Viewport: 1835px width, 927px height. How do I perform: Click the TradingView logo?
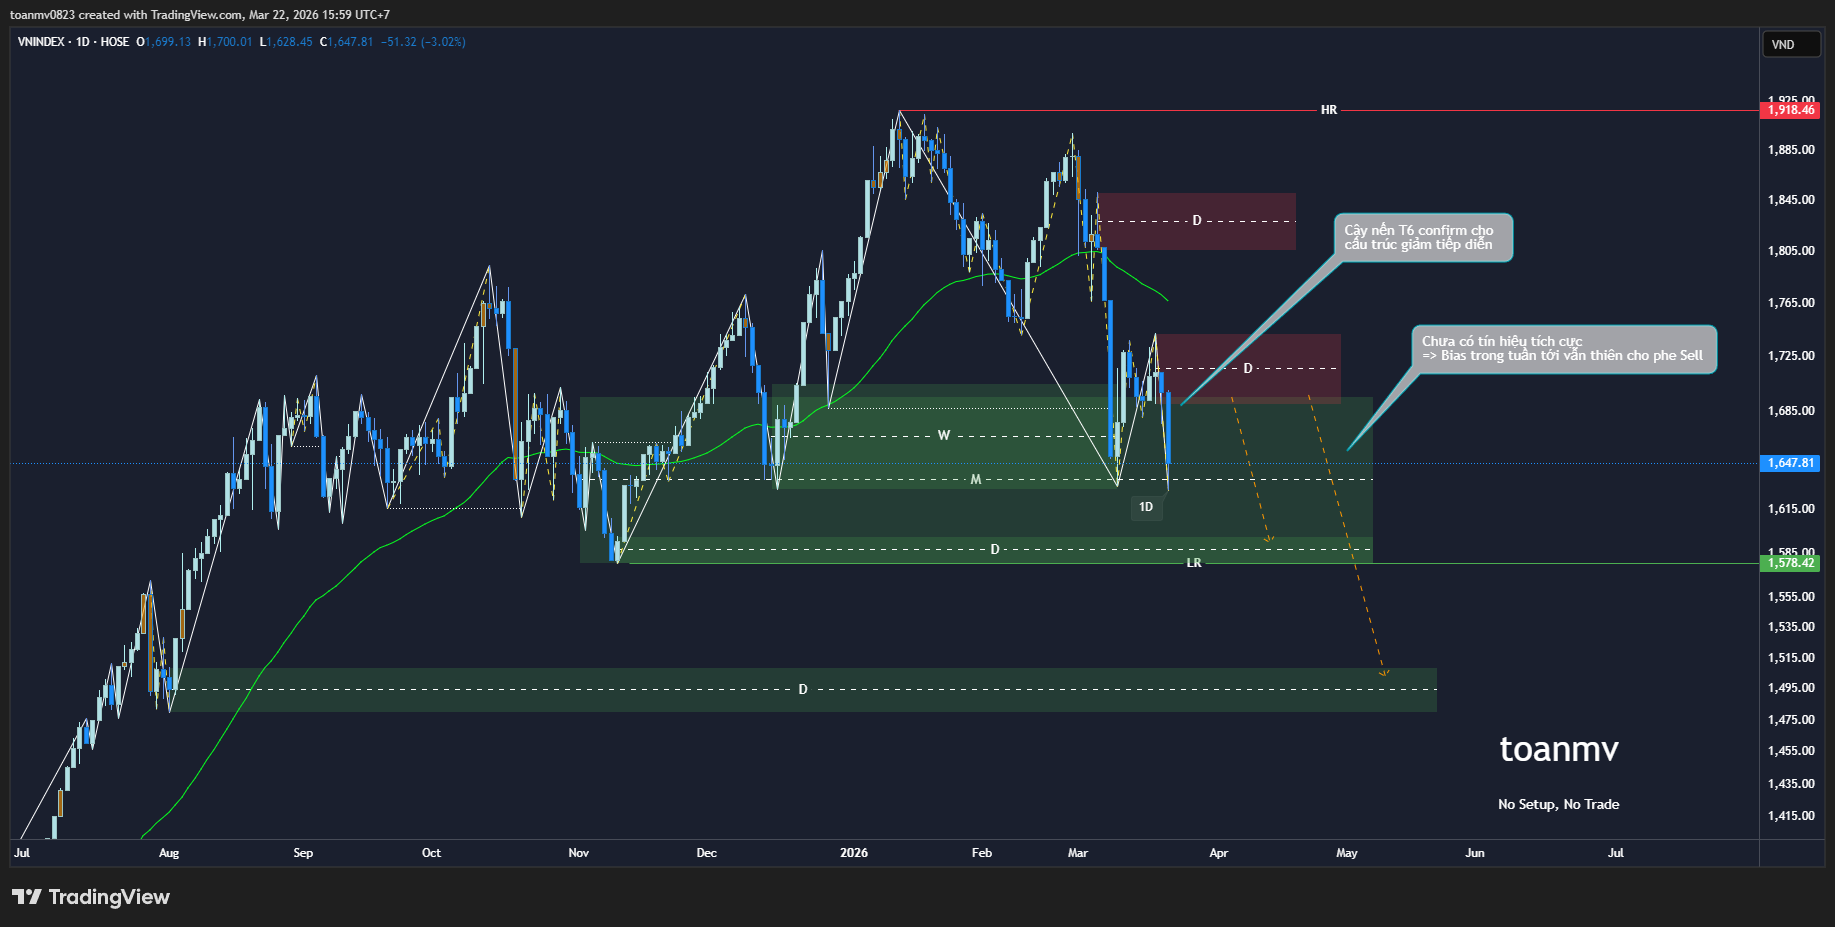click(x=91, y=897)
